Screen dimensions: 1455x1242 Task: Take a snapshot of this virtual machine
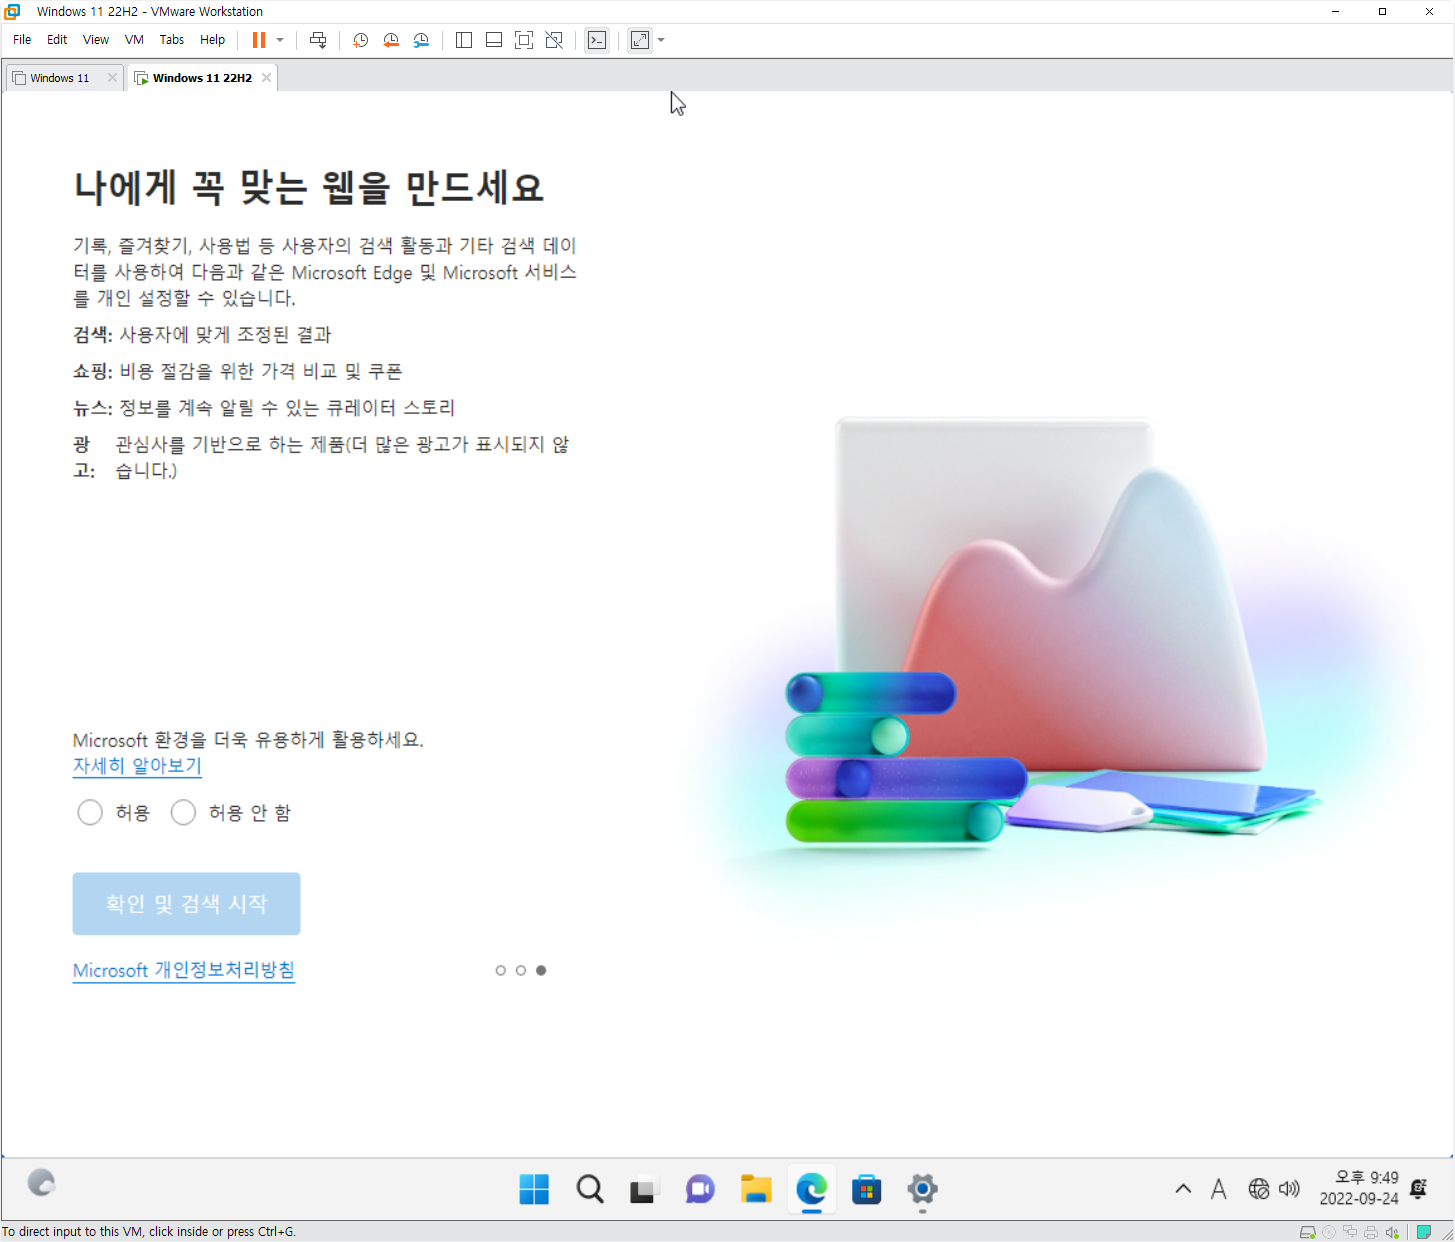pos(361,40)
